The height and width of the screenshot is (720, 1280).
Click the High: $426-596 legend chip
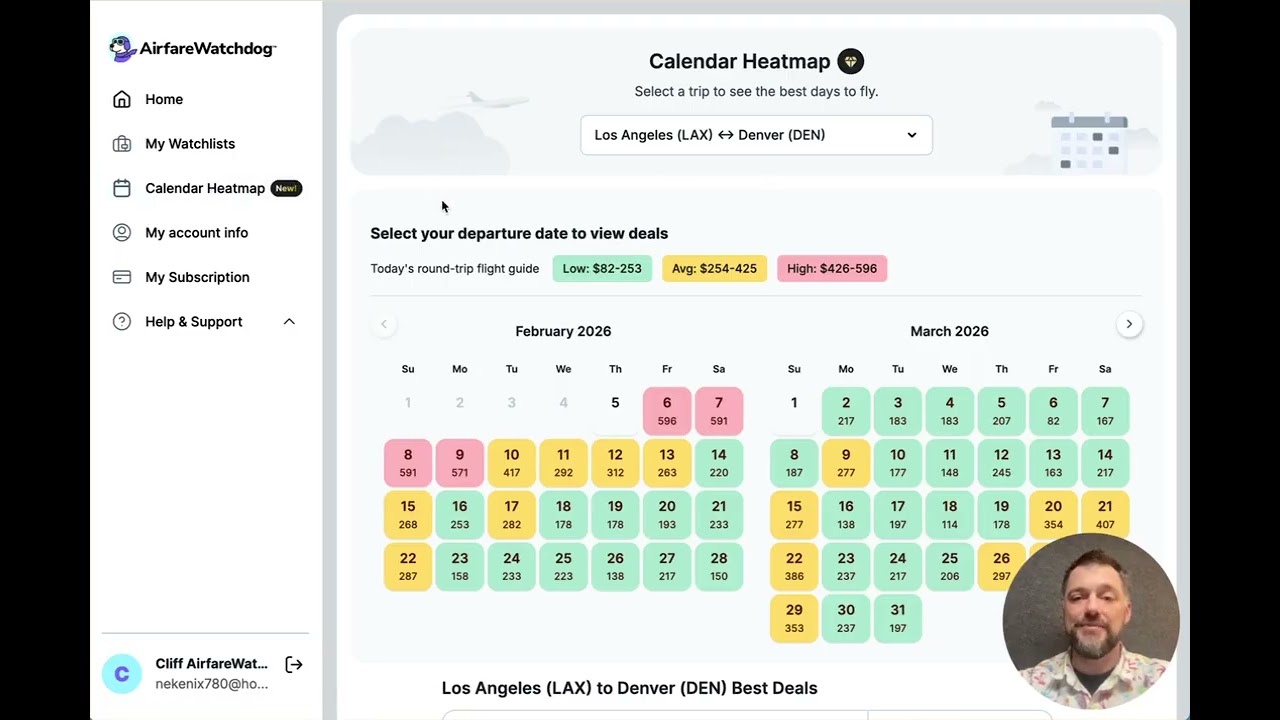tap(832, 268)
